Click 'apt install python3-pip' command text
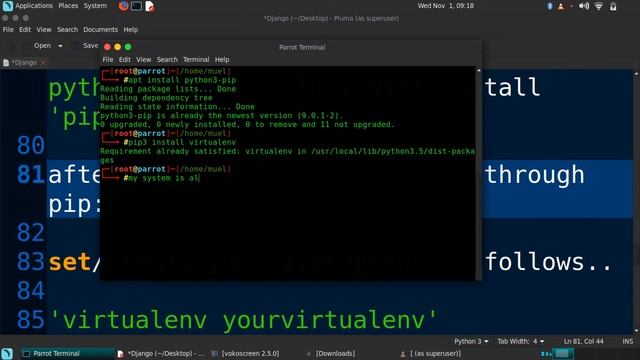The width and height of the screenshot is (640, 360). 182,80
